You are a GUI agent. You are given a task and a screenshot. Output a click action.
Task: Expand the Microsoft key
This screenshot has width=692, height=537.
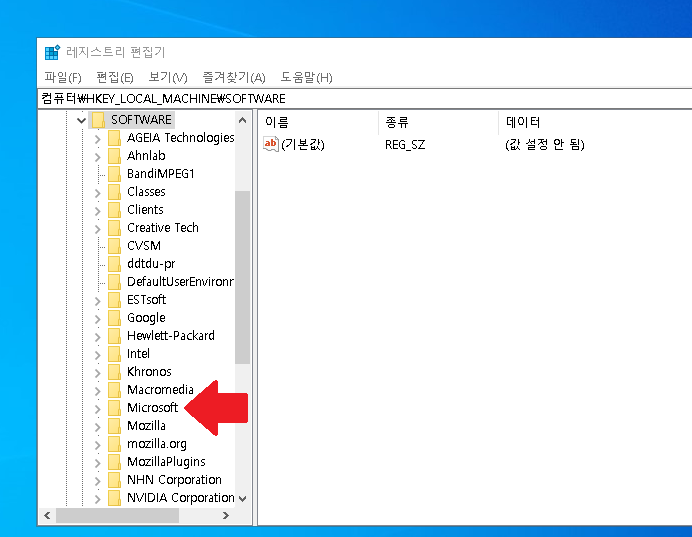point(98,409)
